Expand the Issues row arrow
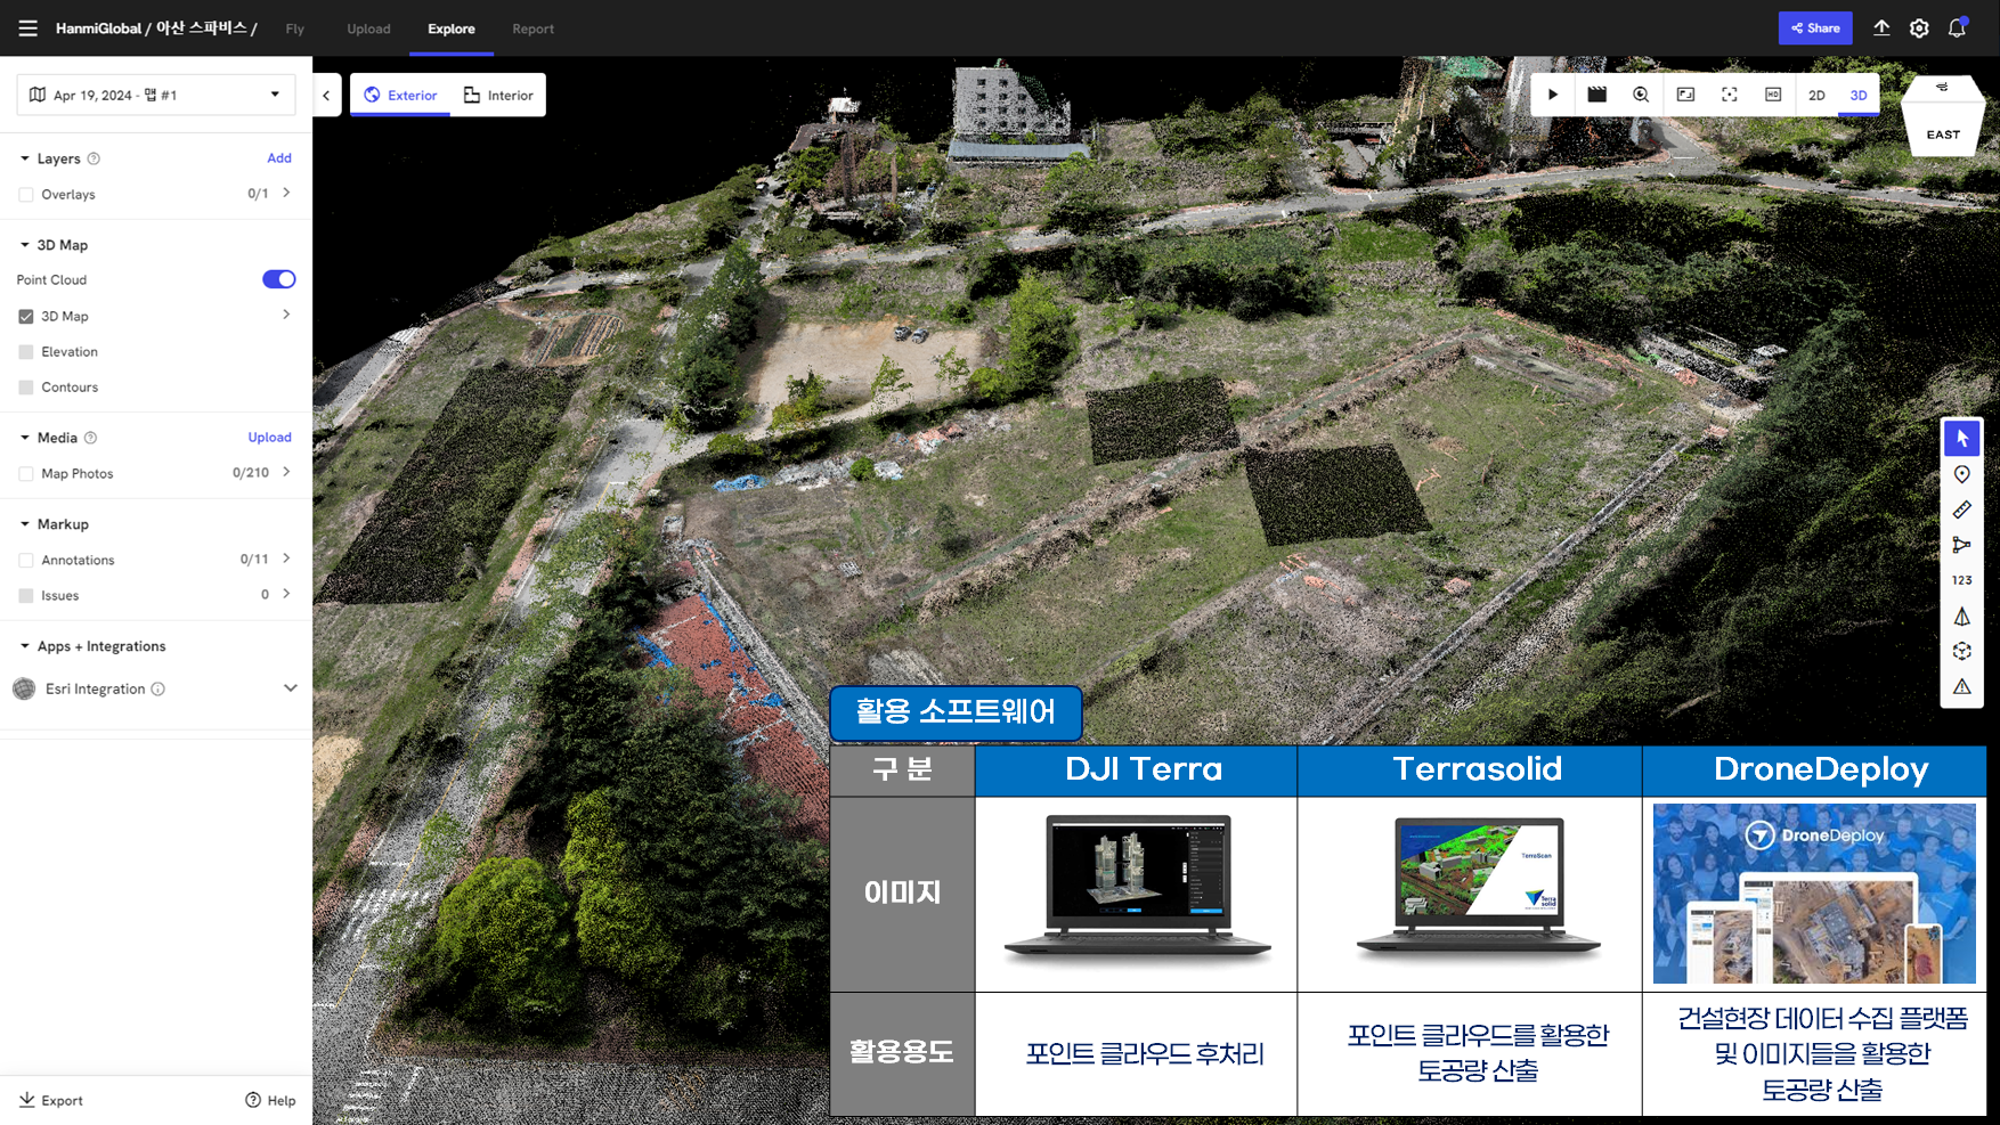Image resolution: width=2000 pixels, height=1125 pixels. (287, 594)
